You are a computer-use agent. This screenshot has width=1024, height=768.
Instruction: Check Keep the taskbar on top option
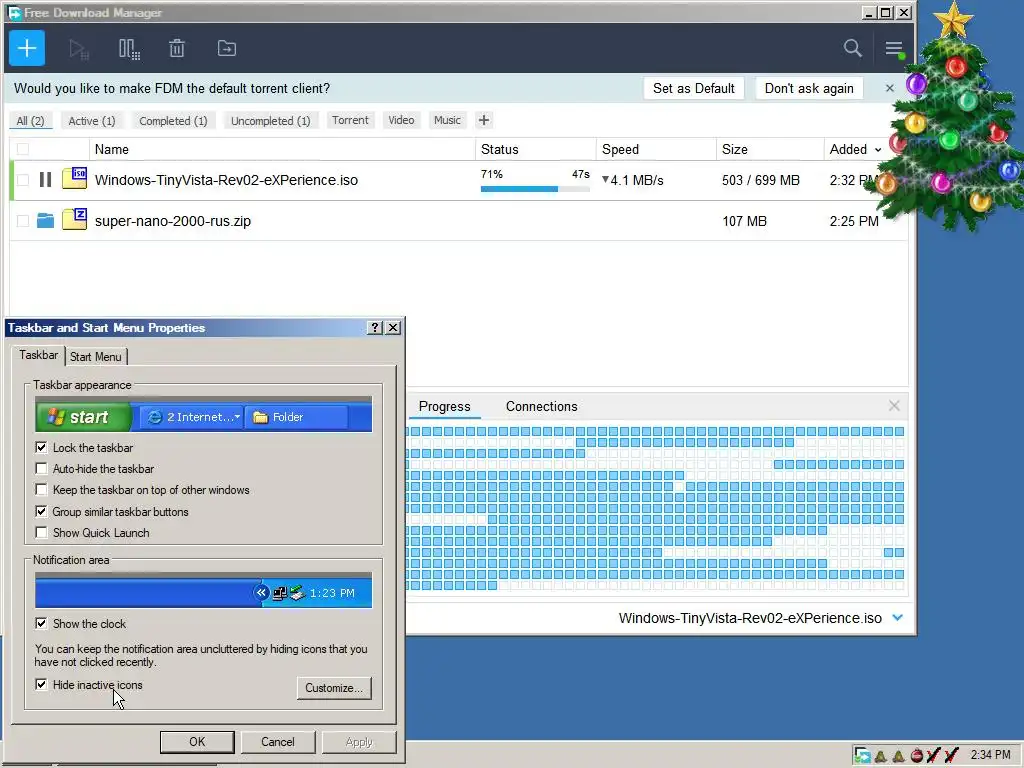click(41, 490)
